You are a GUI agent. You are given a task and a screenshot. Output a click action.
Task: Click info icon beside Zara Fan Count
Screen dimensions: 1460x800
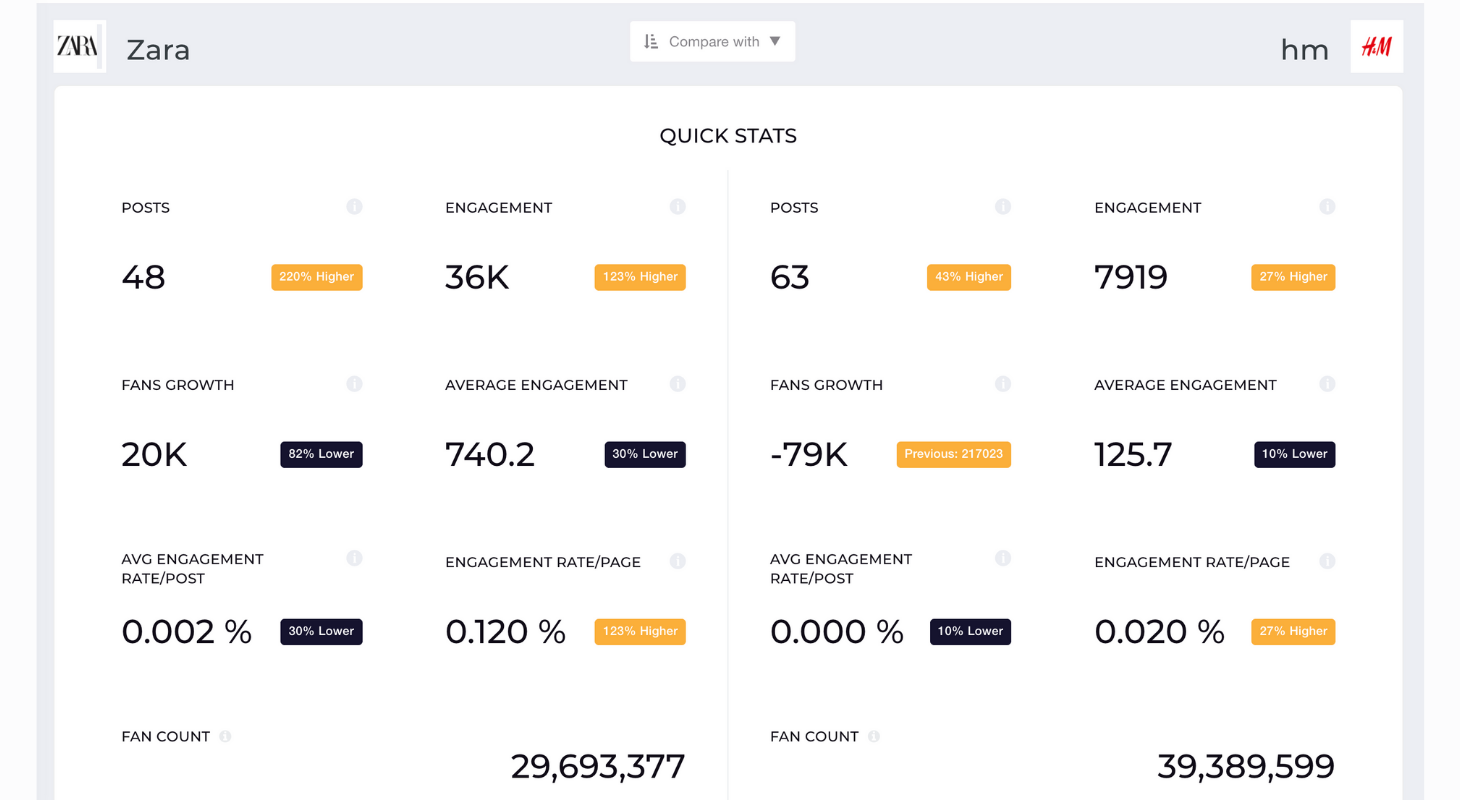225,737
